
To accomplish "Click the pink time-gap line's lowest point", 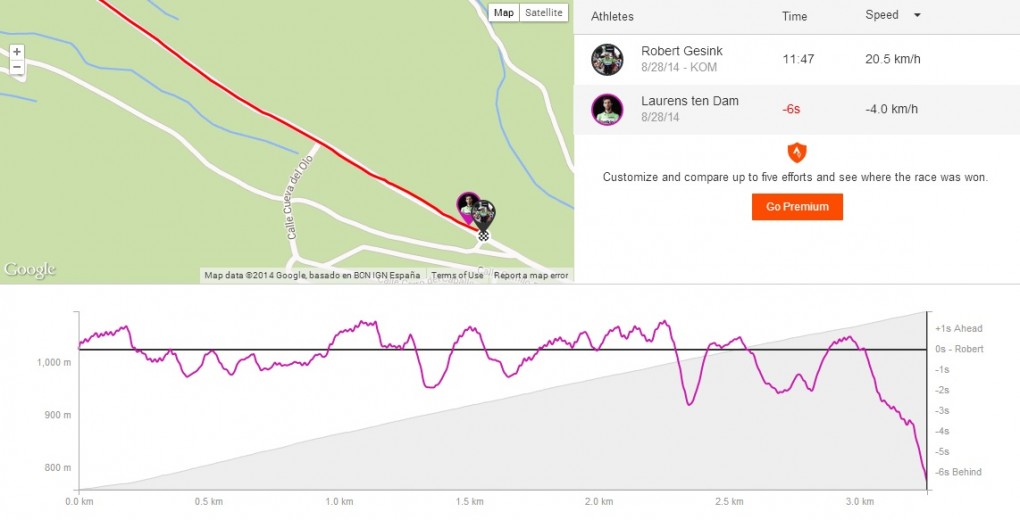I will pos(927,485).
